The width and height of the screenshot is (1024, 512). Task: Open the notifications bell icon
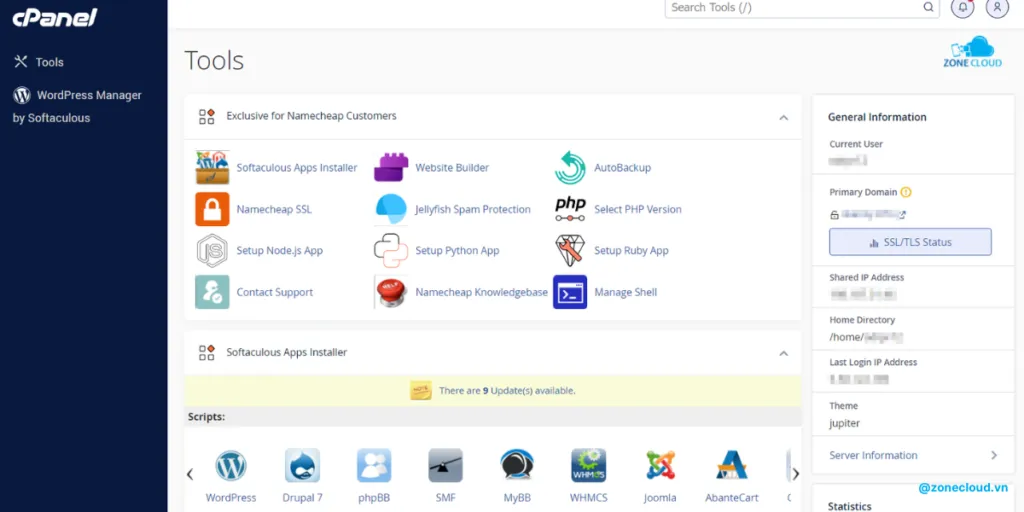962,7
